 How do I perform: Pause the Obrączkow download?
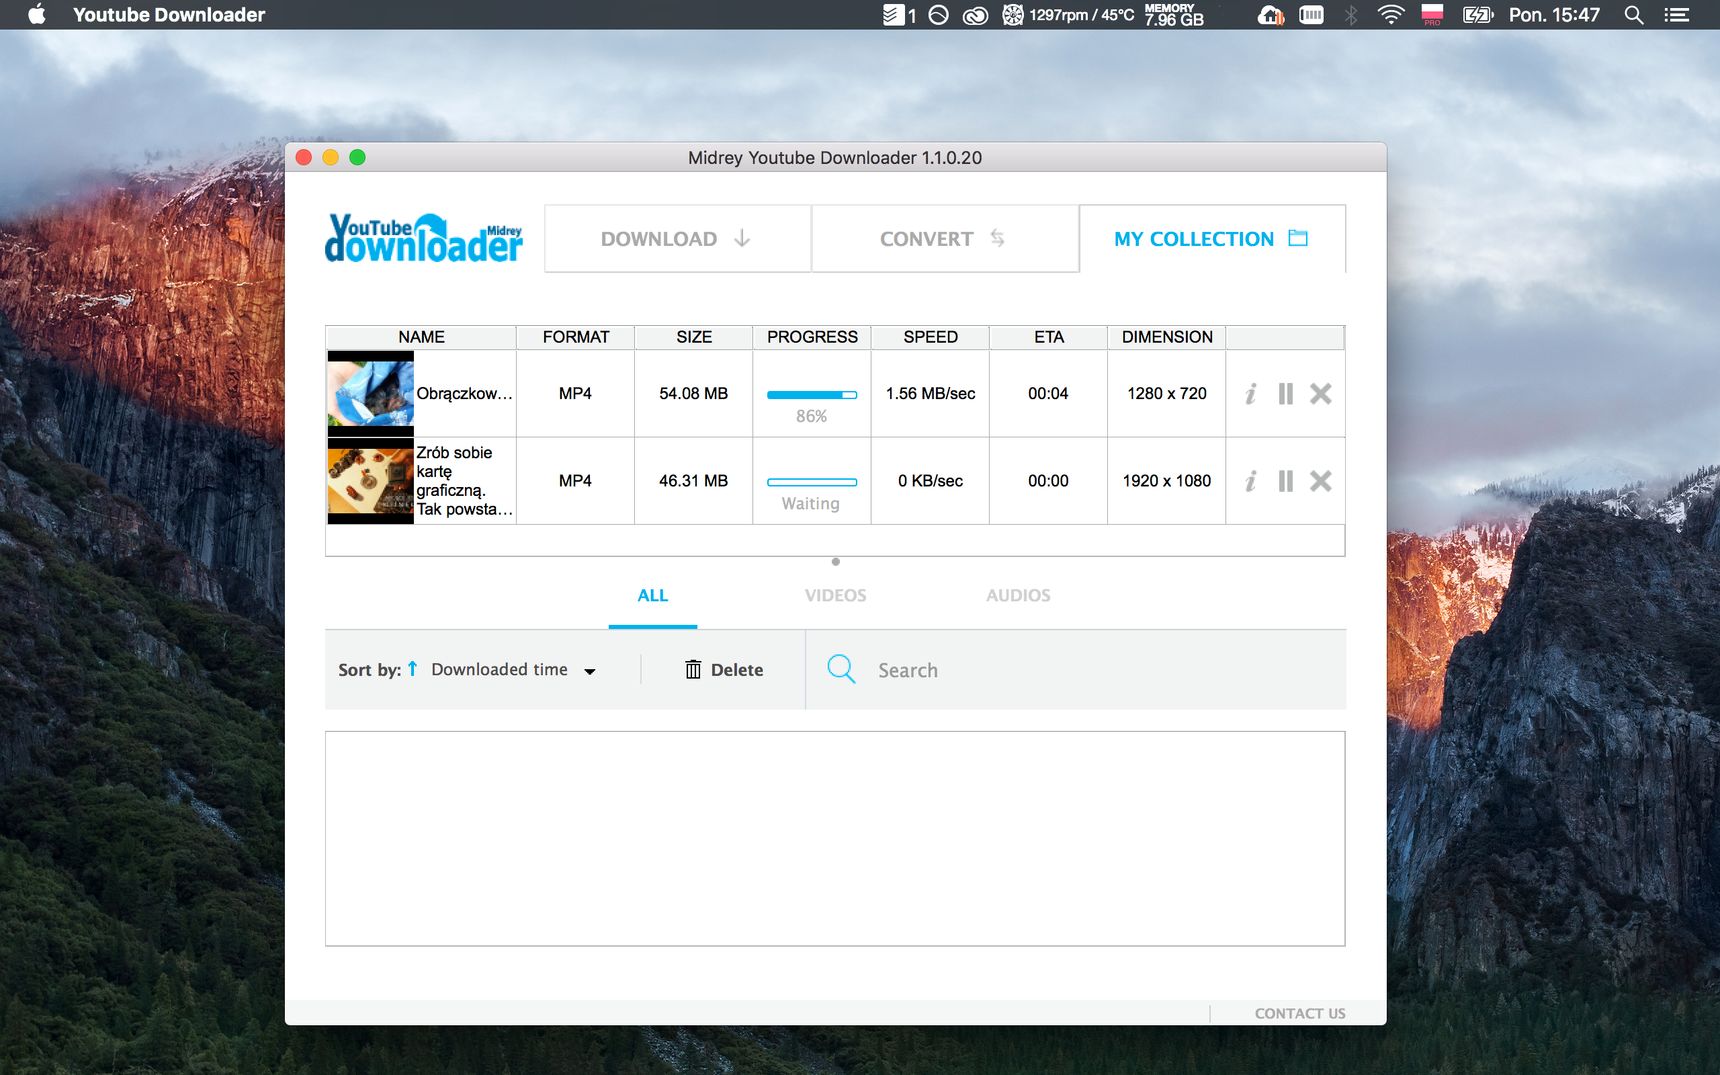1286,394
